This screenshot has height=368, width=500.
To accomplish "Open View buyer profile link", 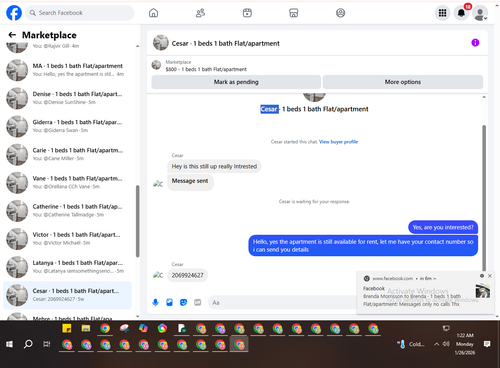I will (338, 142).
